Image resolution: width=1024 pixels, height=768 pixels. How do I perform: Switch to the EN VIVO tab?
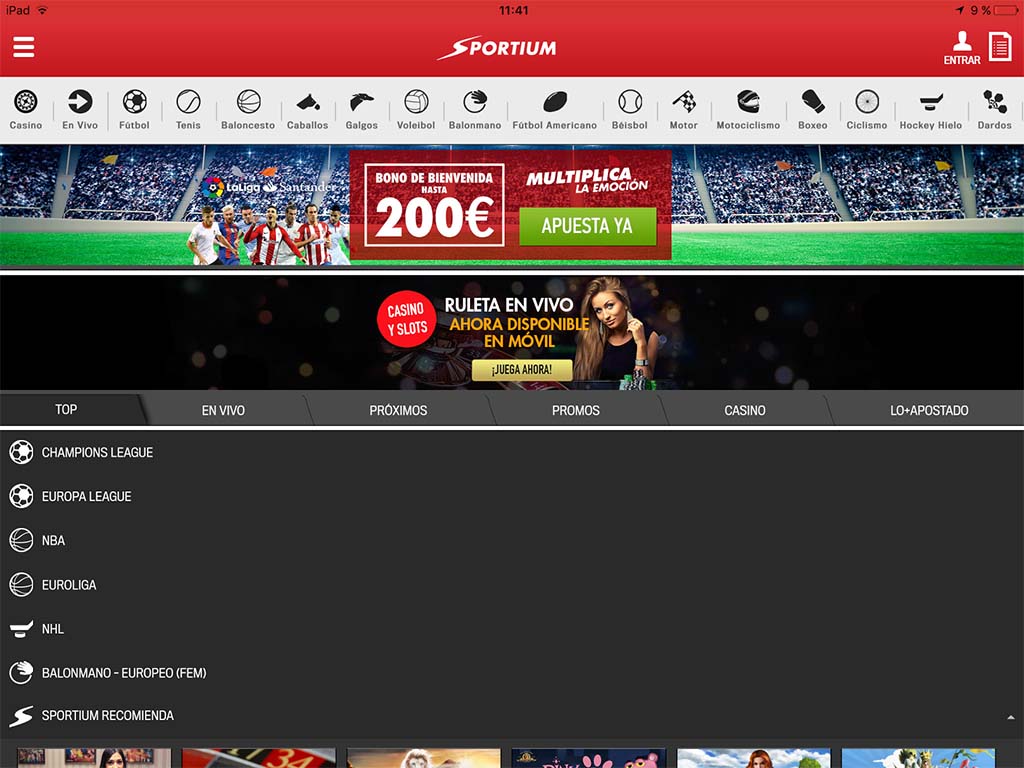click(223, 410)
